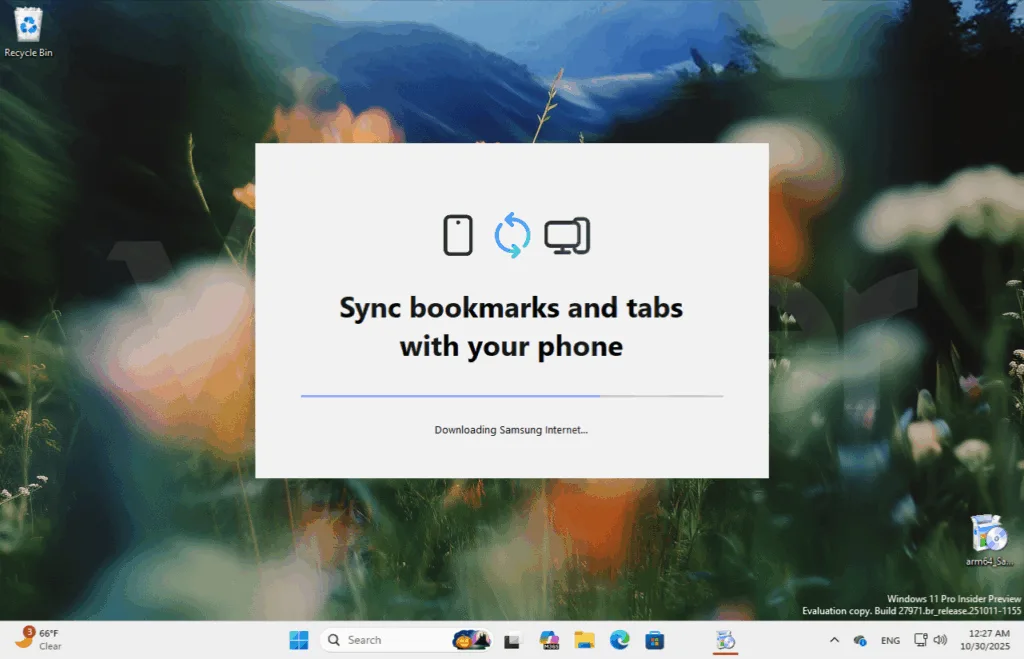Open the ENG language switcher
Viewport: 1024px width, 659px height.
pos(890,640)
